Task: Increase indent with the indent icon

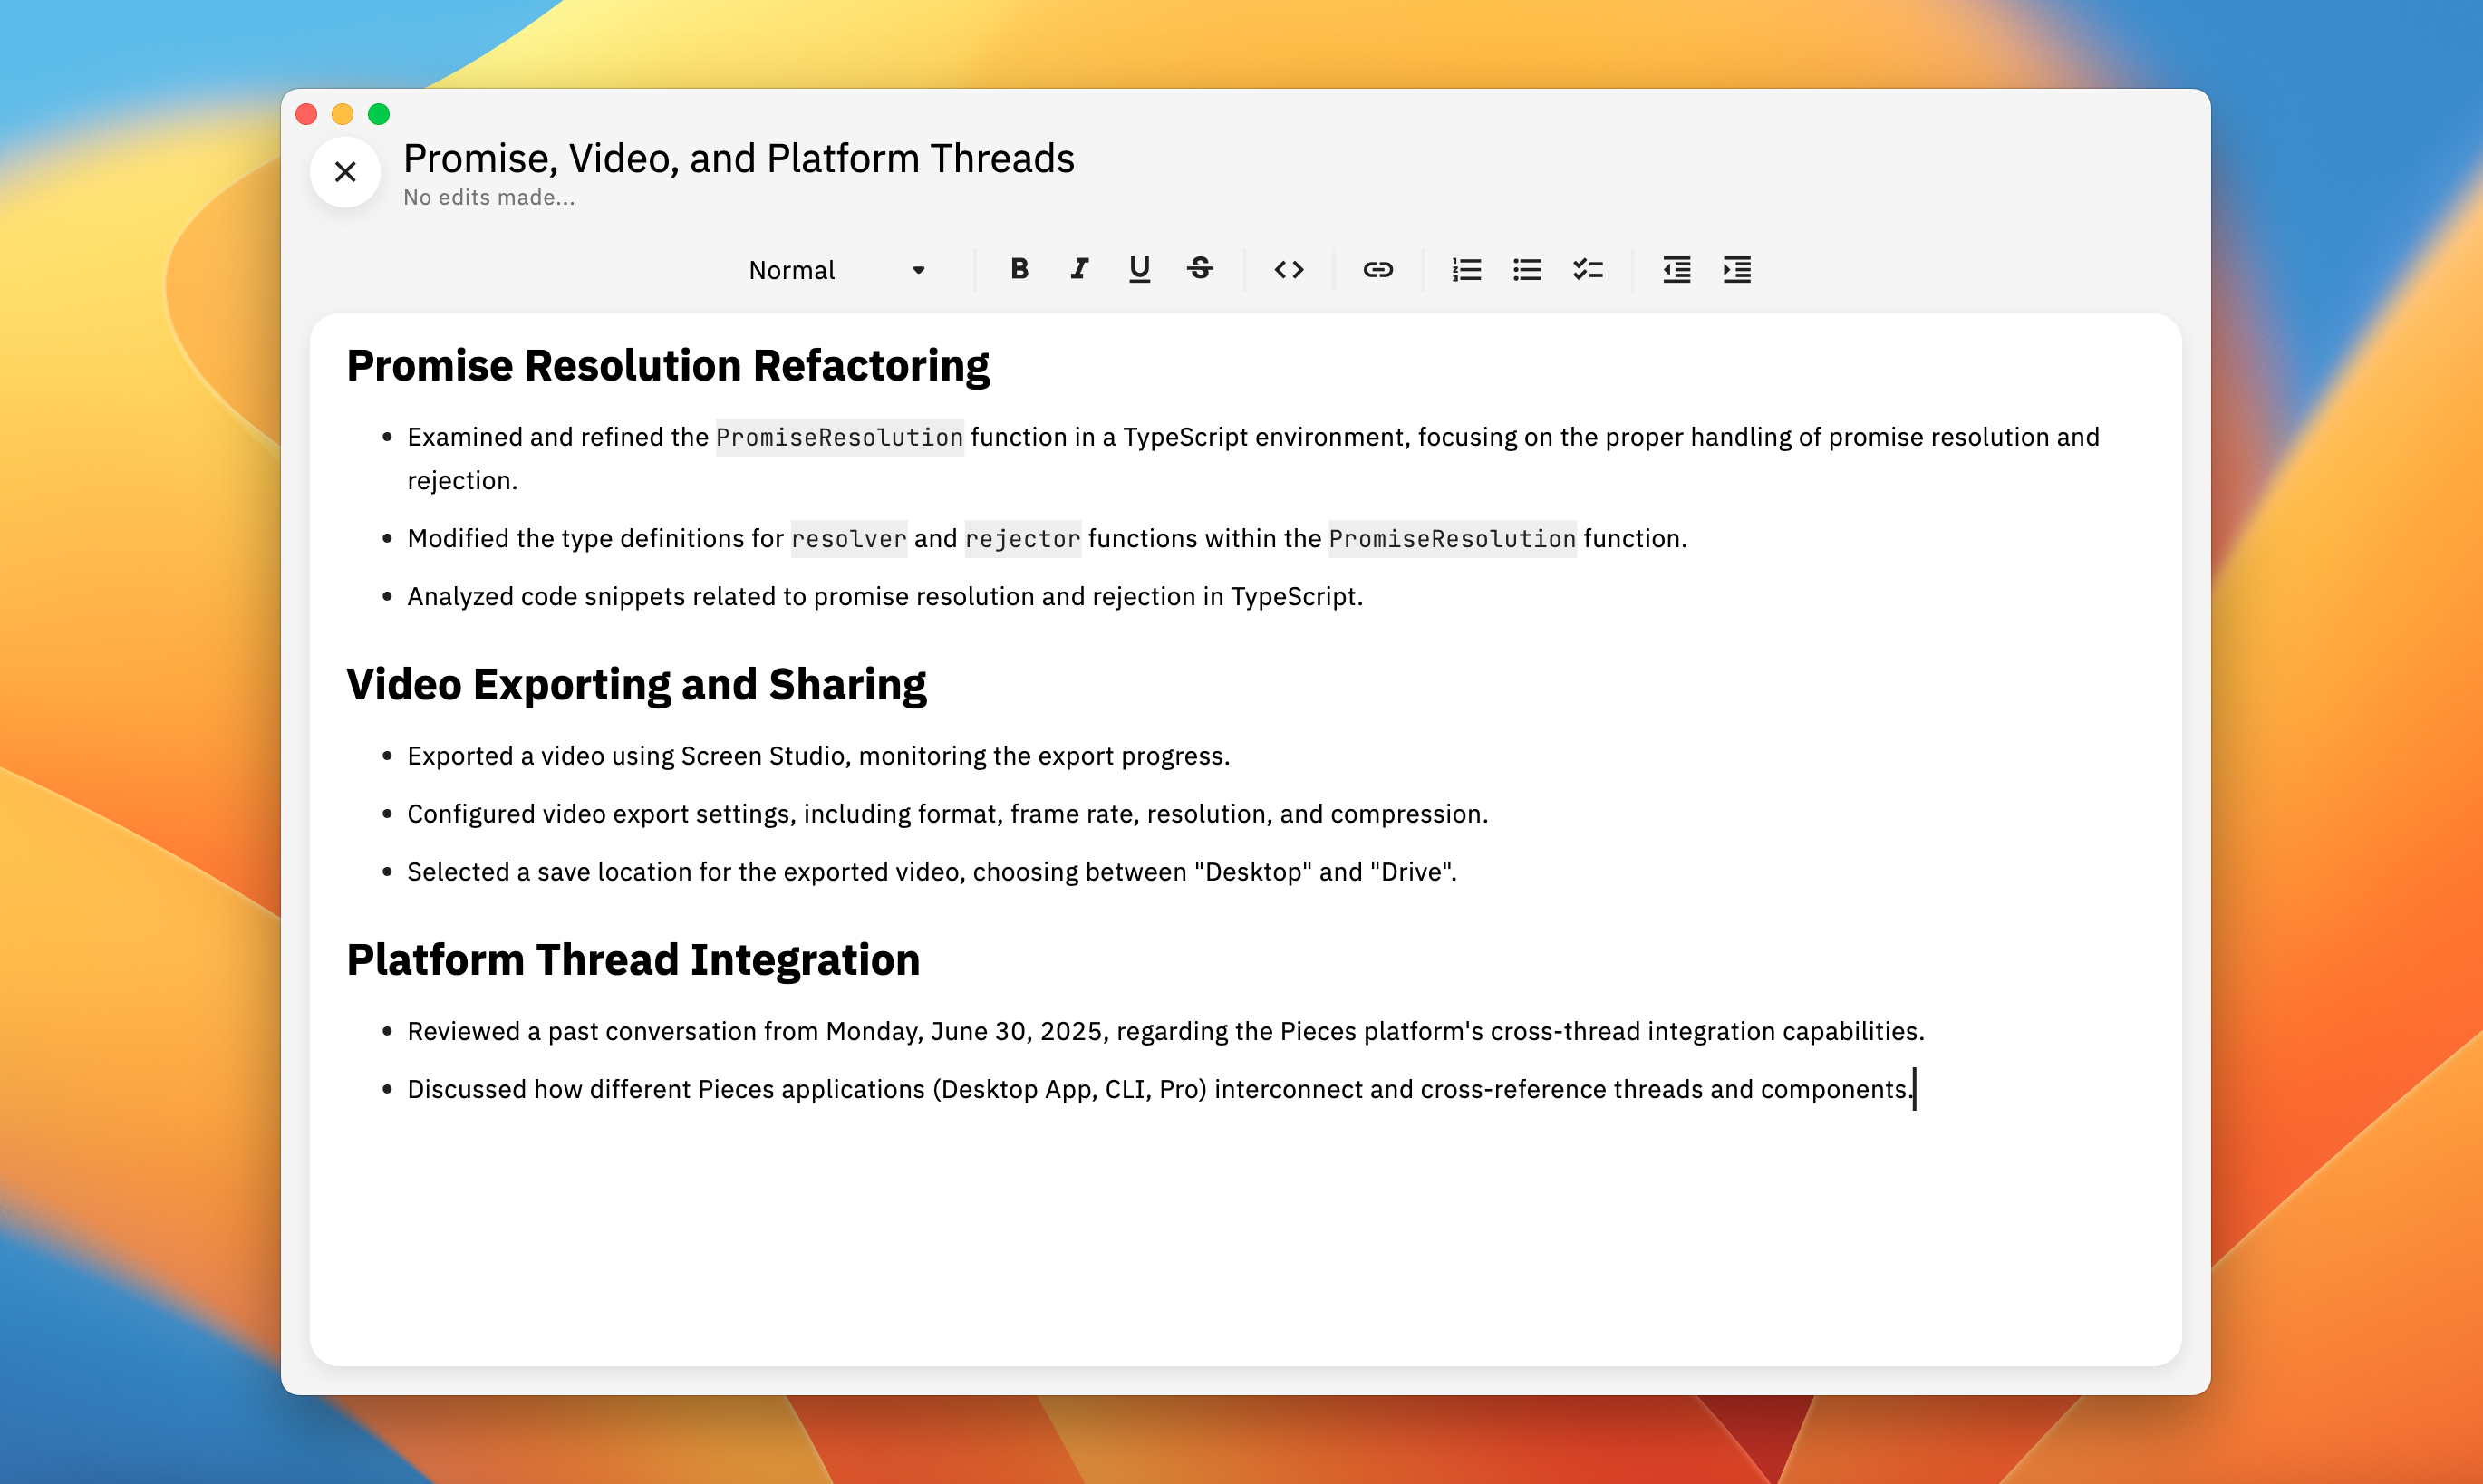Action: [1736, 269]
